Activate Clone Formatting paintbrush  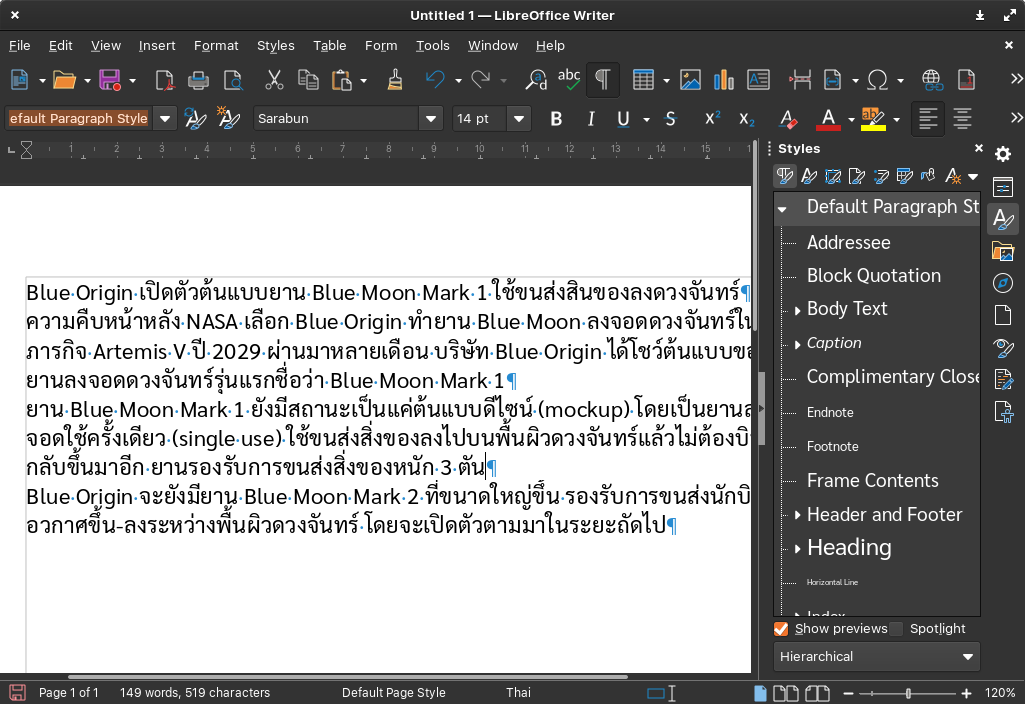[395, 80]
